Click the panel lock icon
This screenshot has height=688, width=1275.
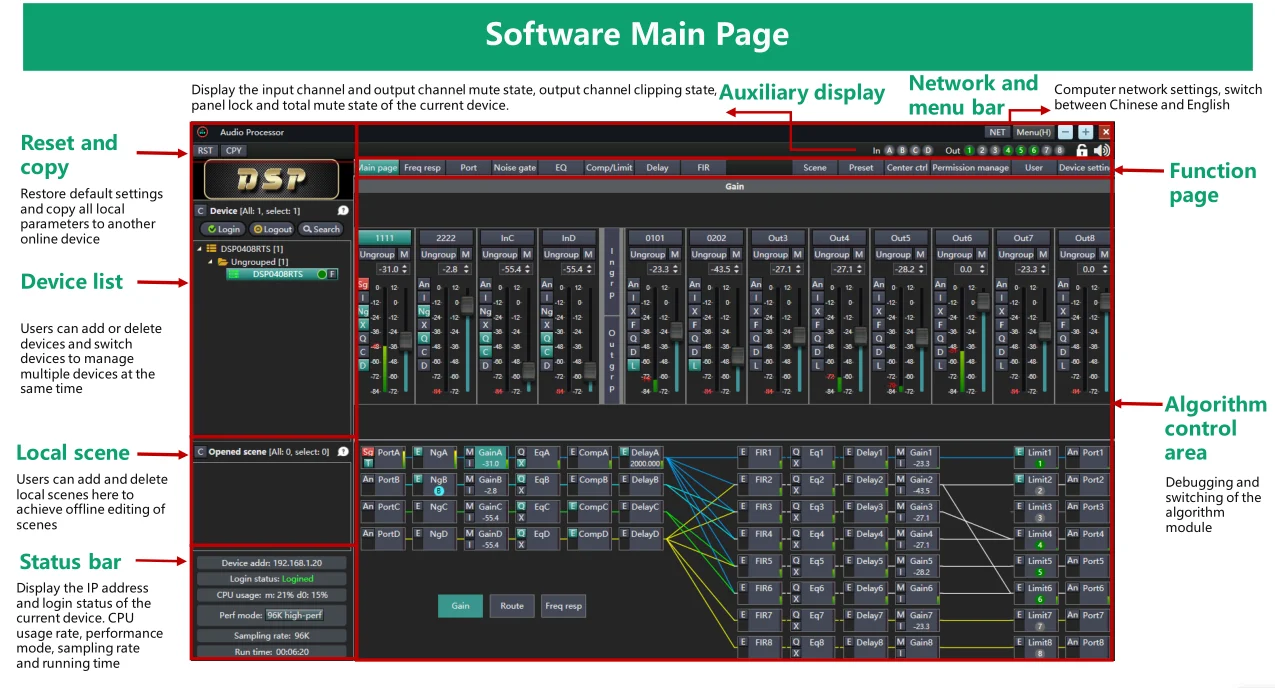1081,150
